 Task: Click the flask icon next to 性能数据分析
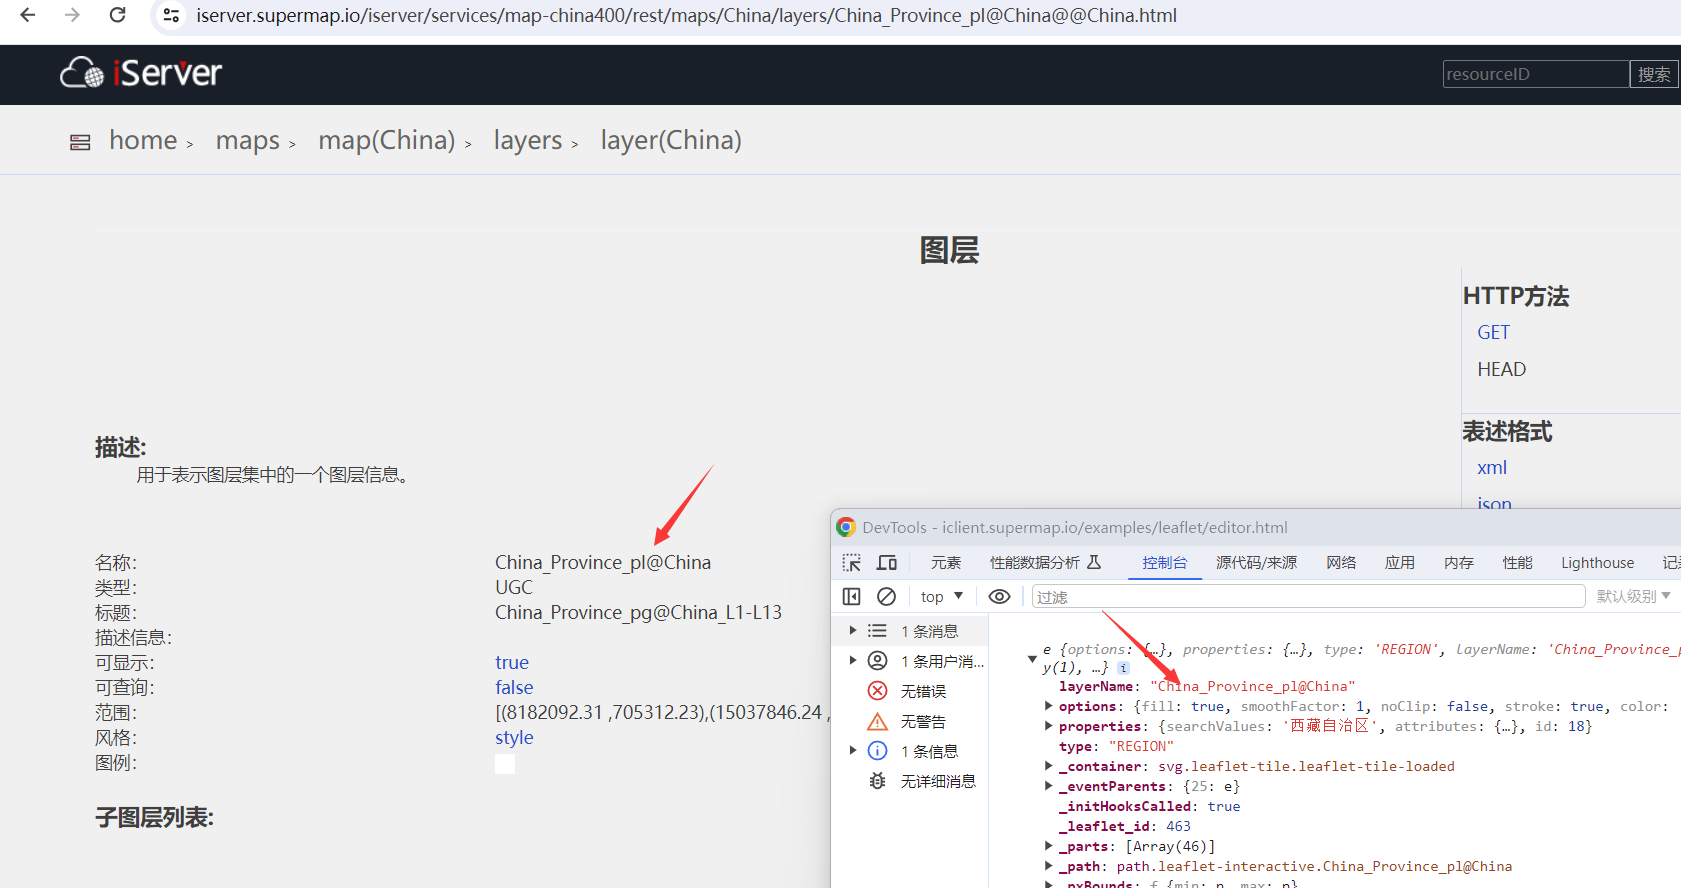(1094, 562)
